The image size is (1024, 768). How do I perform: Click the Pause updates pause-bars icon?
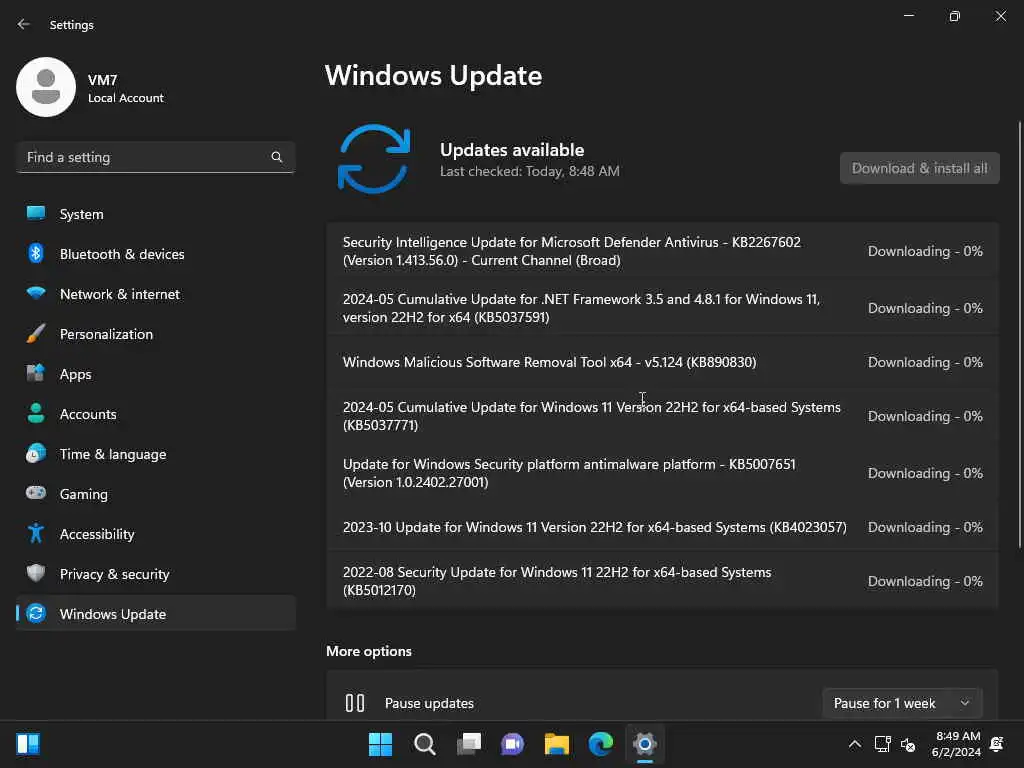point(355,703)
